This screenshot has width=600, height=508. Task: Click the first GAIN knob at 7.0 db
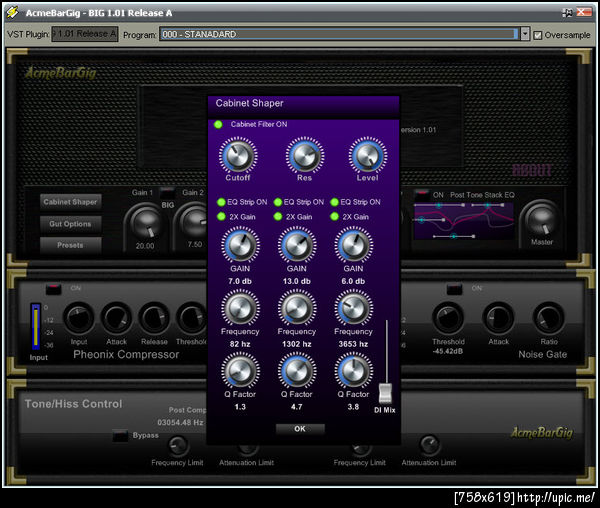pyautogui.click(x=240, y=246)
